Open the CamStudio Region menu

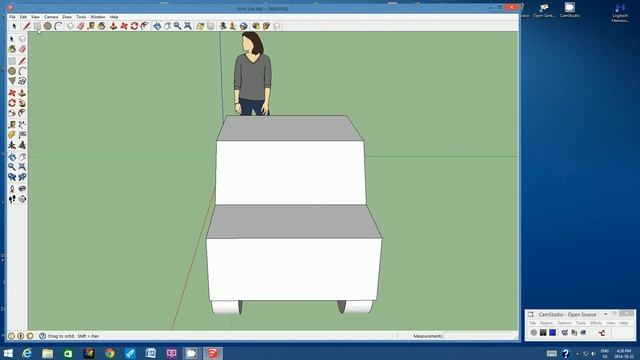pos(546,323)
